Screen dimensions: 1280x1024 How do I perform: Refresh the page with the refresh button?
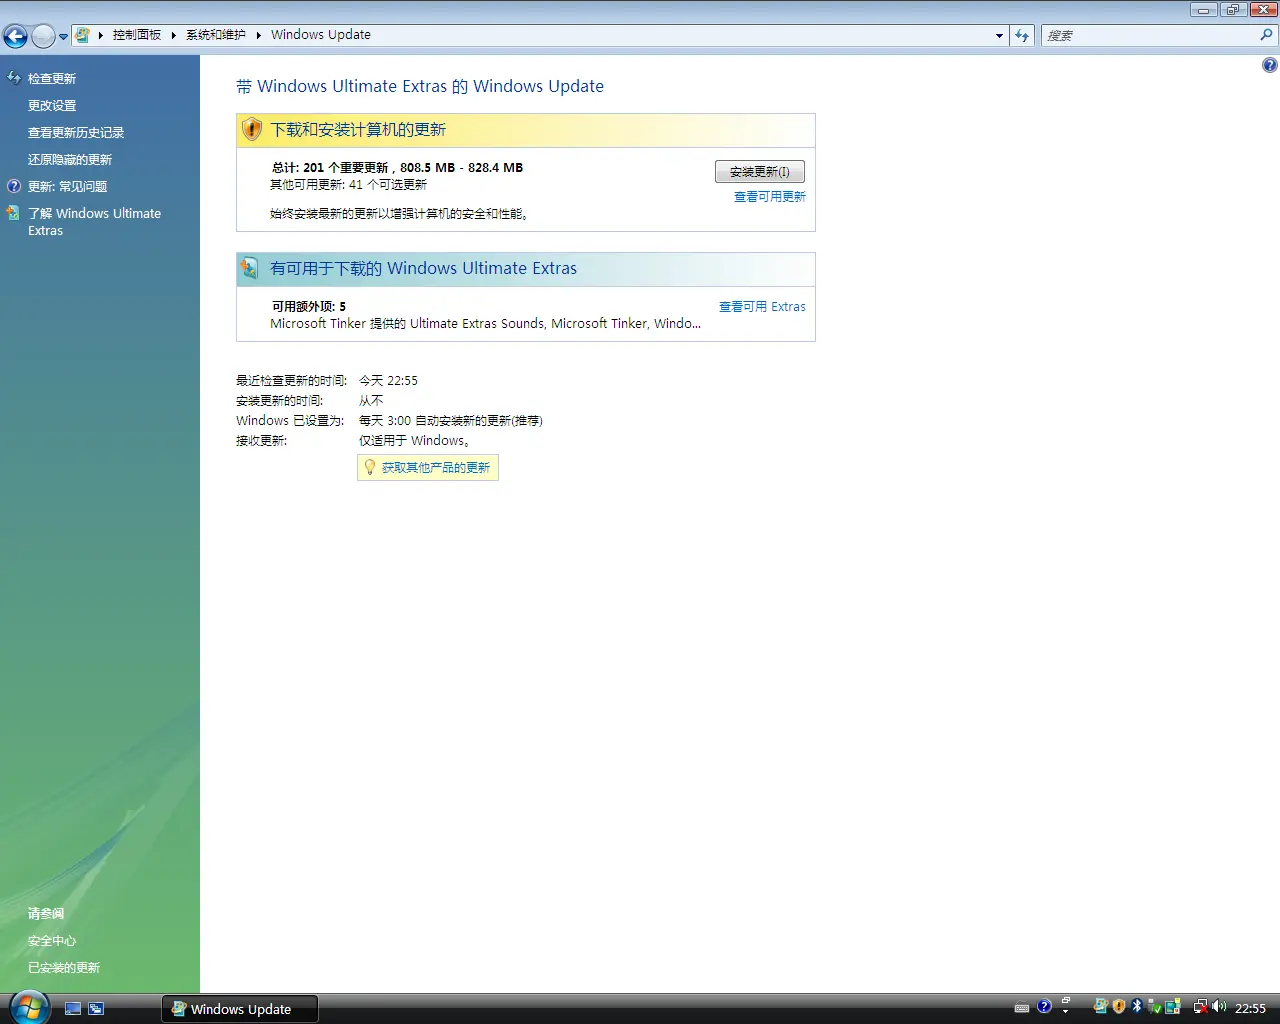(1022, 36)
